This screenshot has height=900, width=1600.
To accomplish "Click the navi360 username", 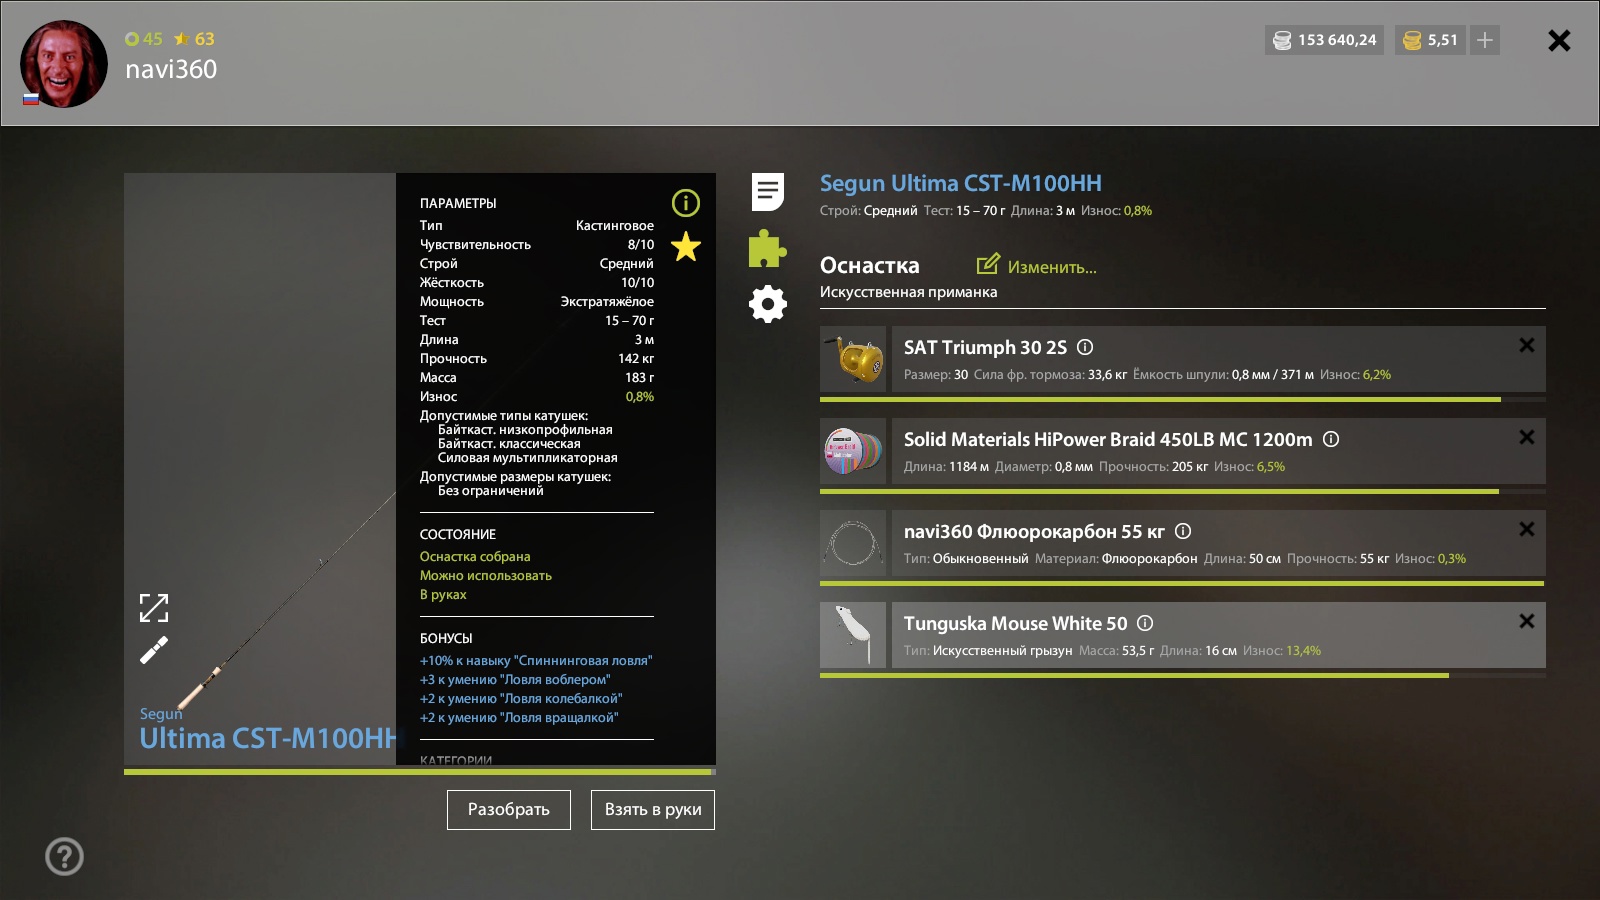I will (x=171, y=69).
